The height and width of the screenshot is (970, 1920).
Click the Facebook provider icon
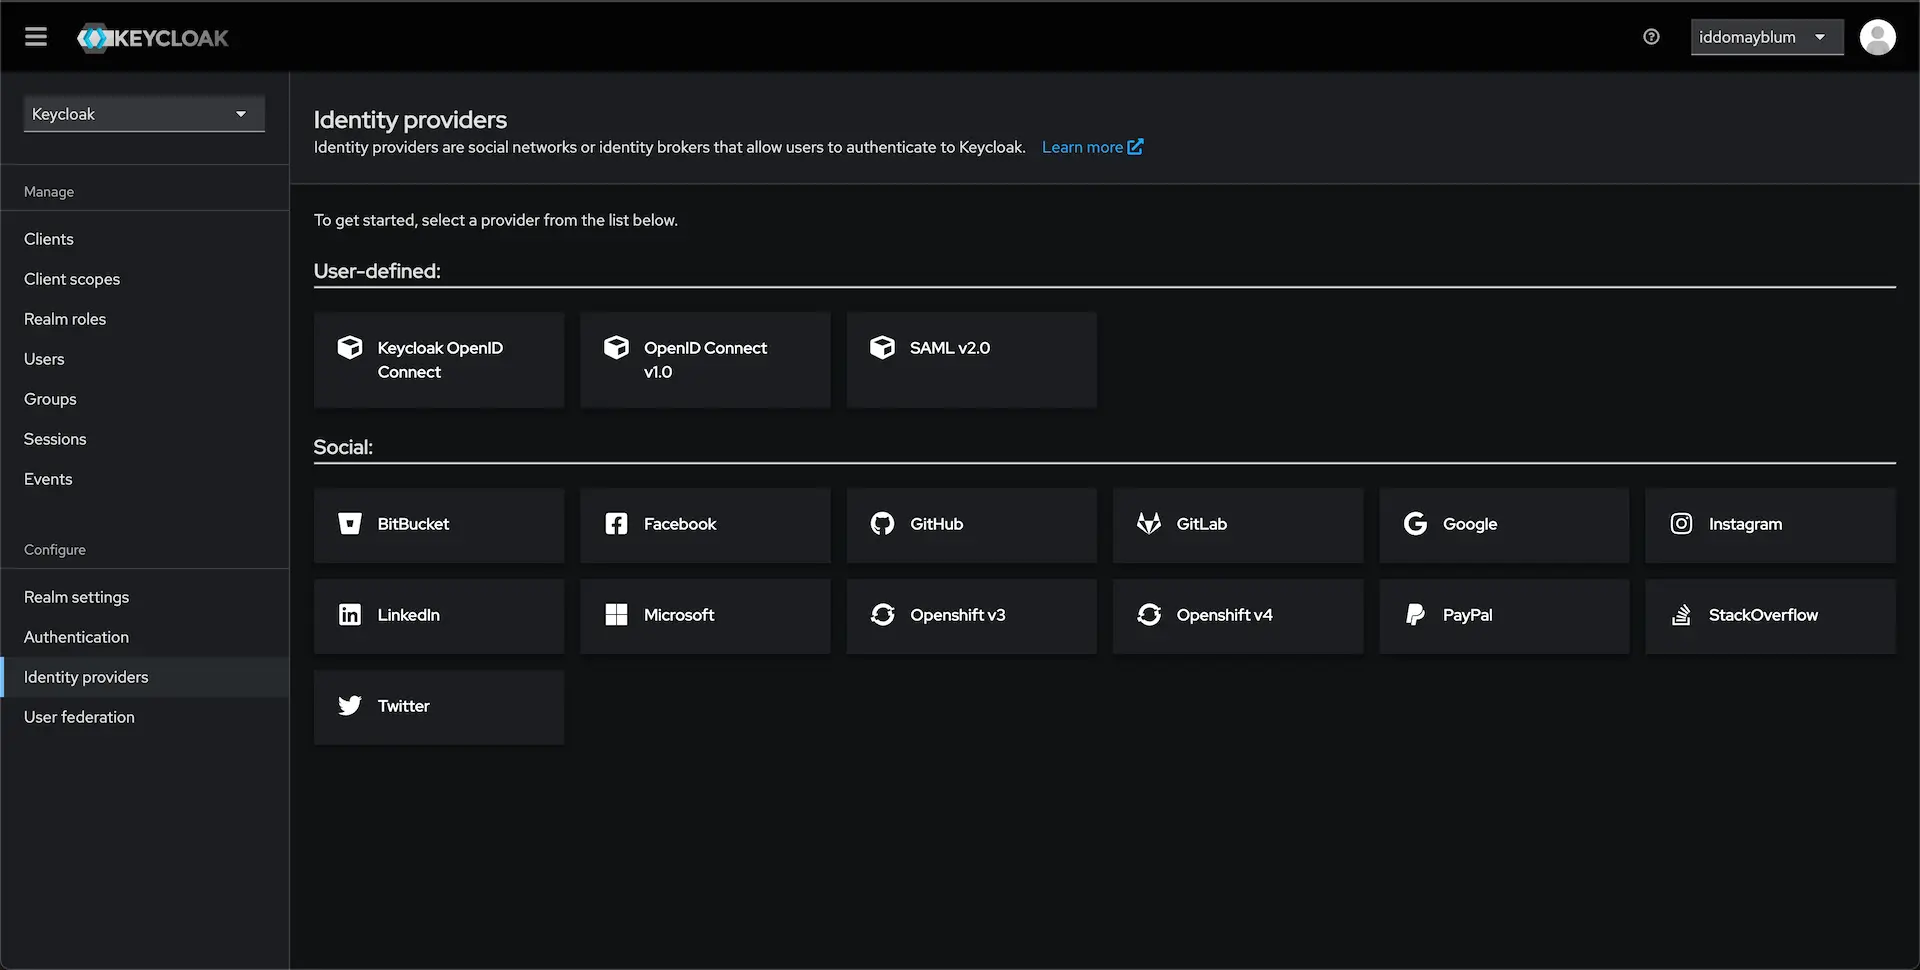click(616, 523)
